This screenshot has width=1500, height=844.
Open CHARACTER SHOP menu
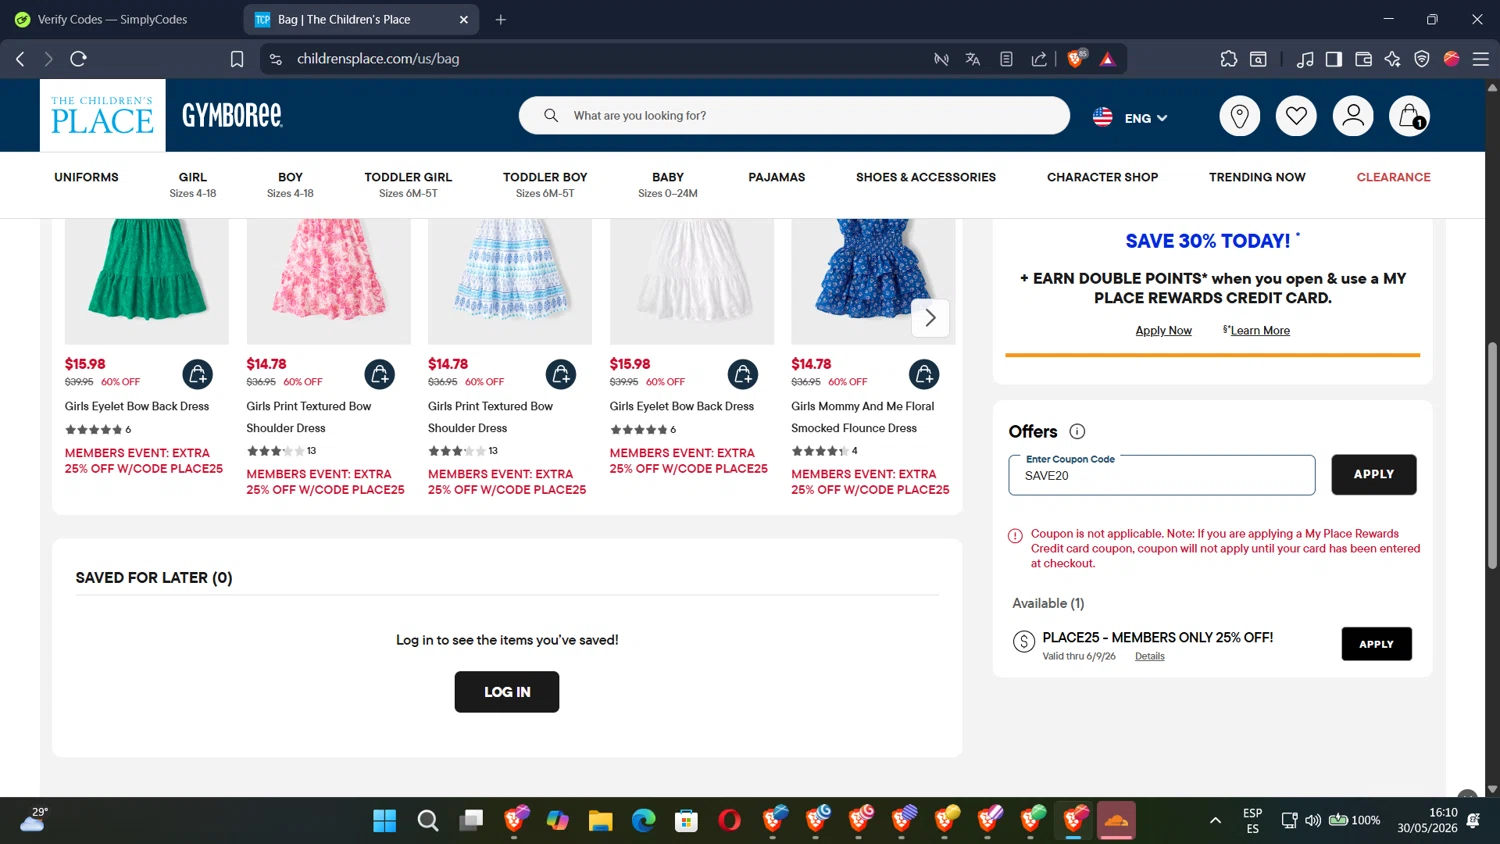point(1102,177)
